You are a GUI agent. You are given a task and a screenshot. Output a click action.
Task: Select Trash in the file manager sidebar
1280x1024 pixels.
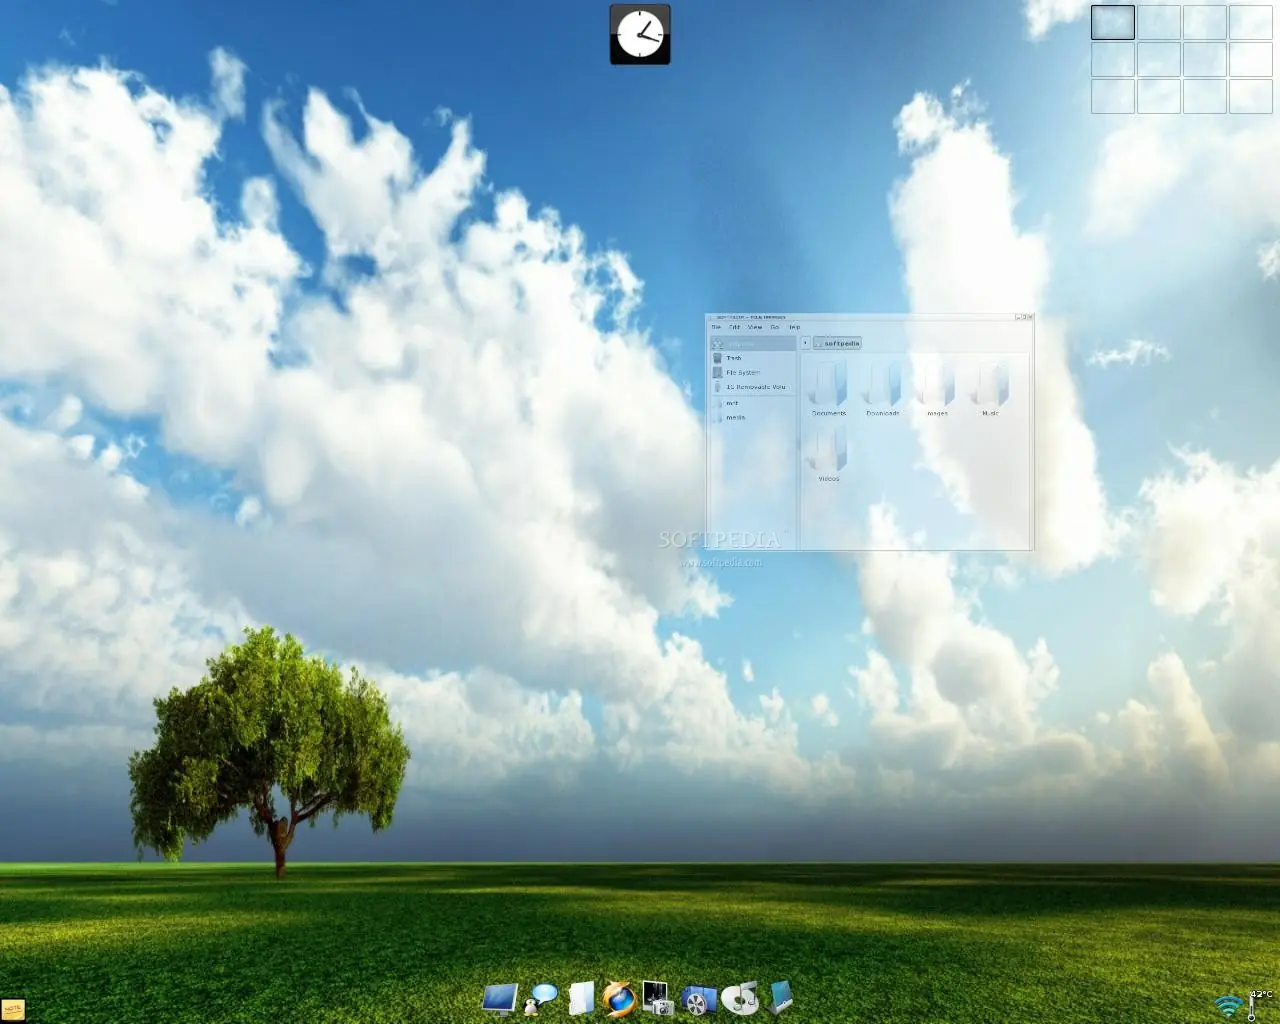pos(753,358)
